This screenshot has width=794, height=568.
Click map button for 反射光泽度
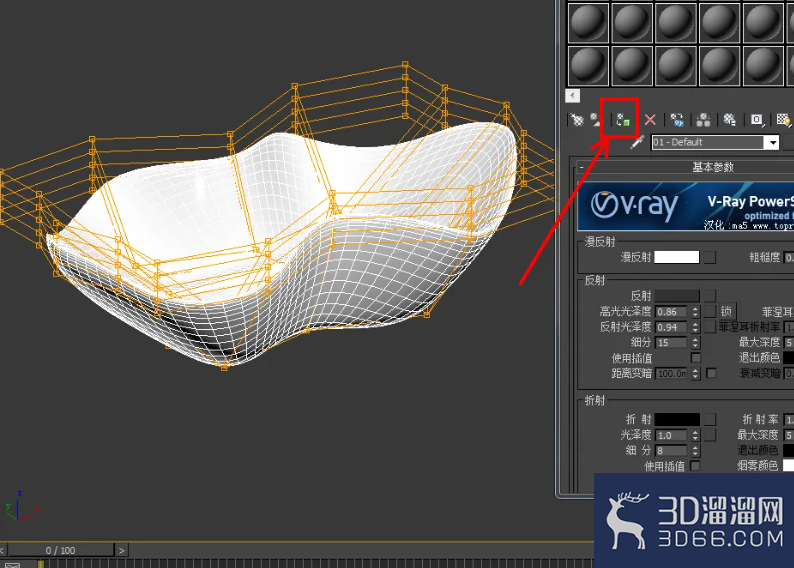pos(710,327)
